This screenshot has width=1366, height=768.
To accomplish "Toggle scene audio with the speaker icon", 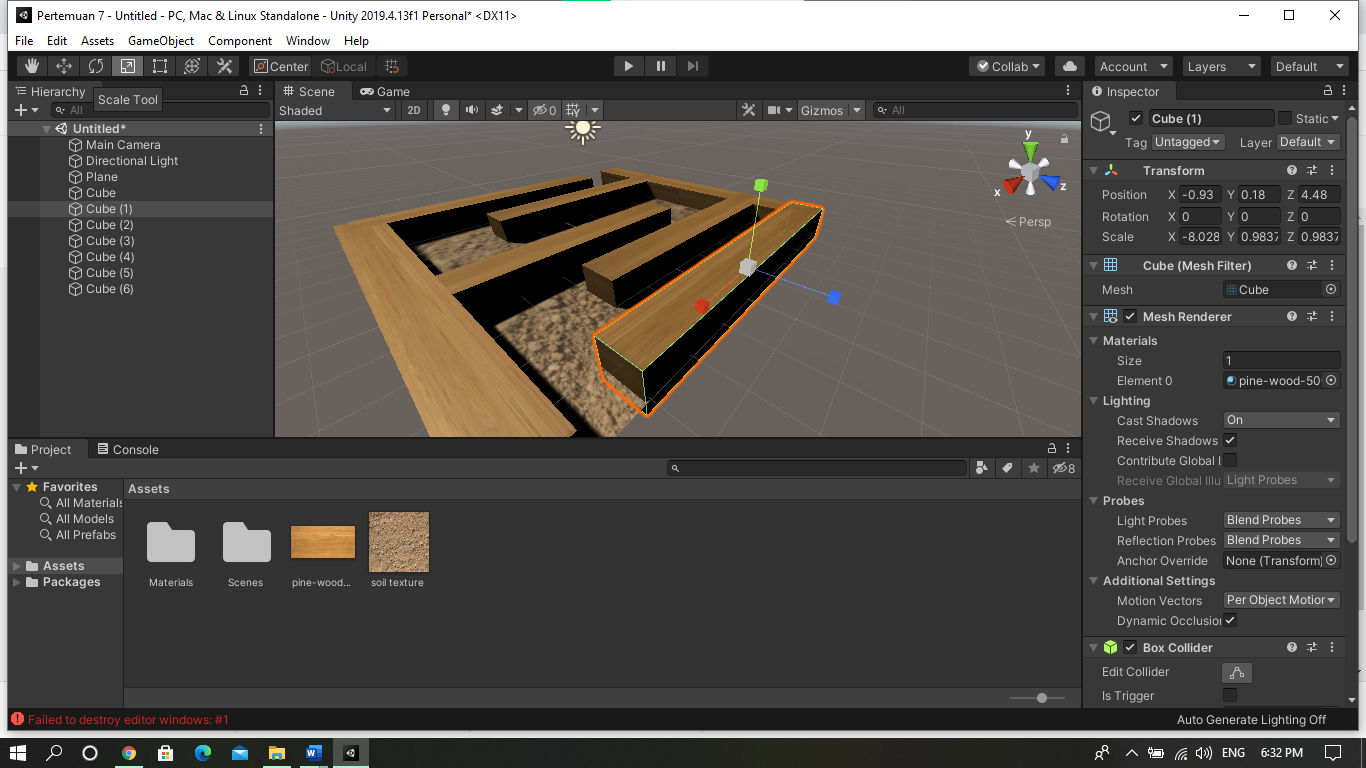I will [470, 110].
